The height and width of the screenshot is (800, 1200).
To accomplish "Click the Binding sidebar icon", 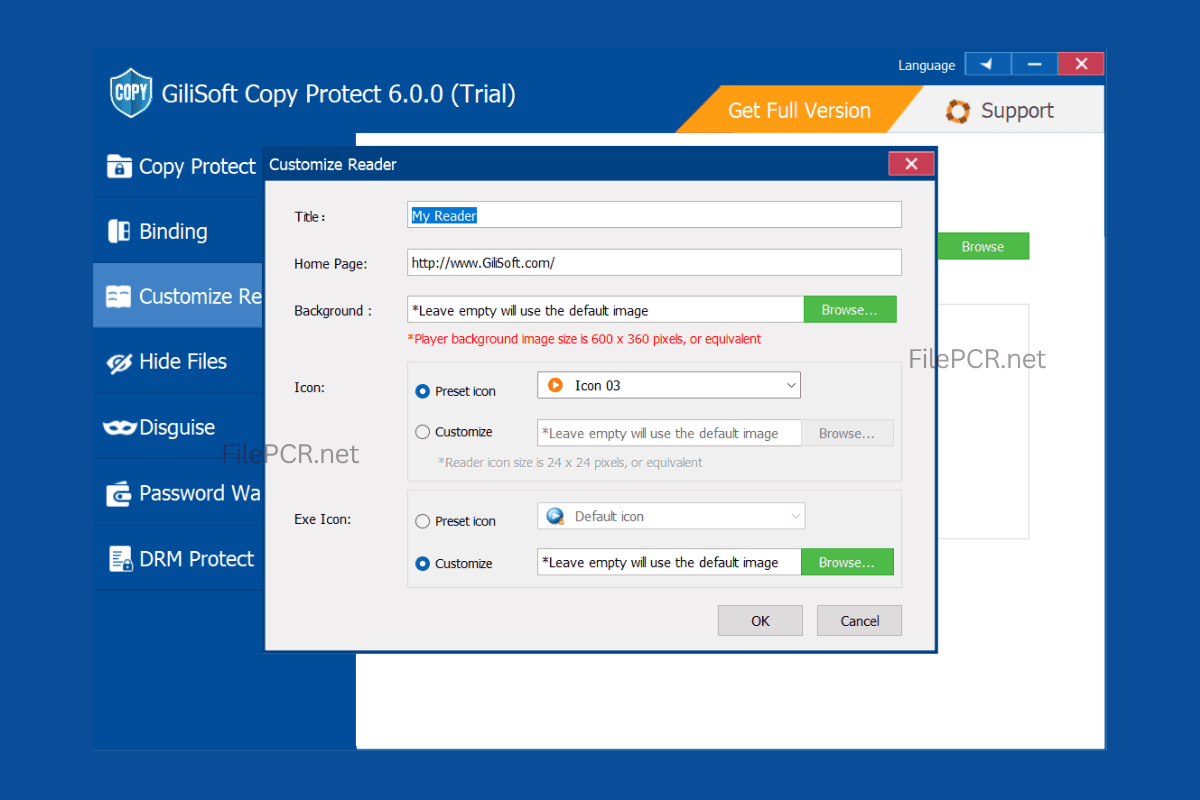I will tap(119, 231).
